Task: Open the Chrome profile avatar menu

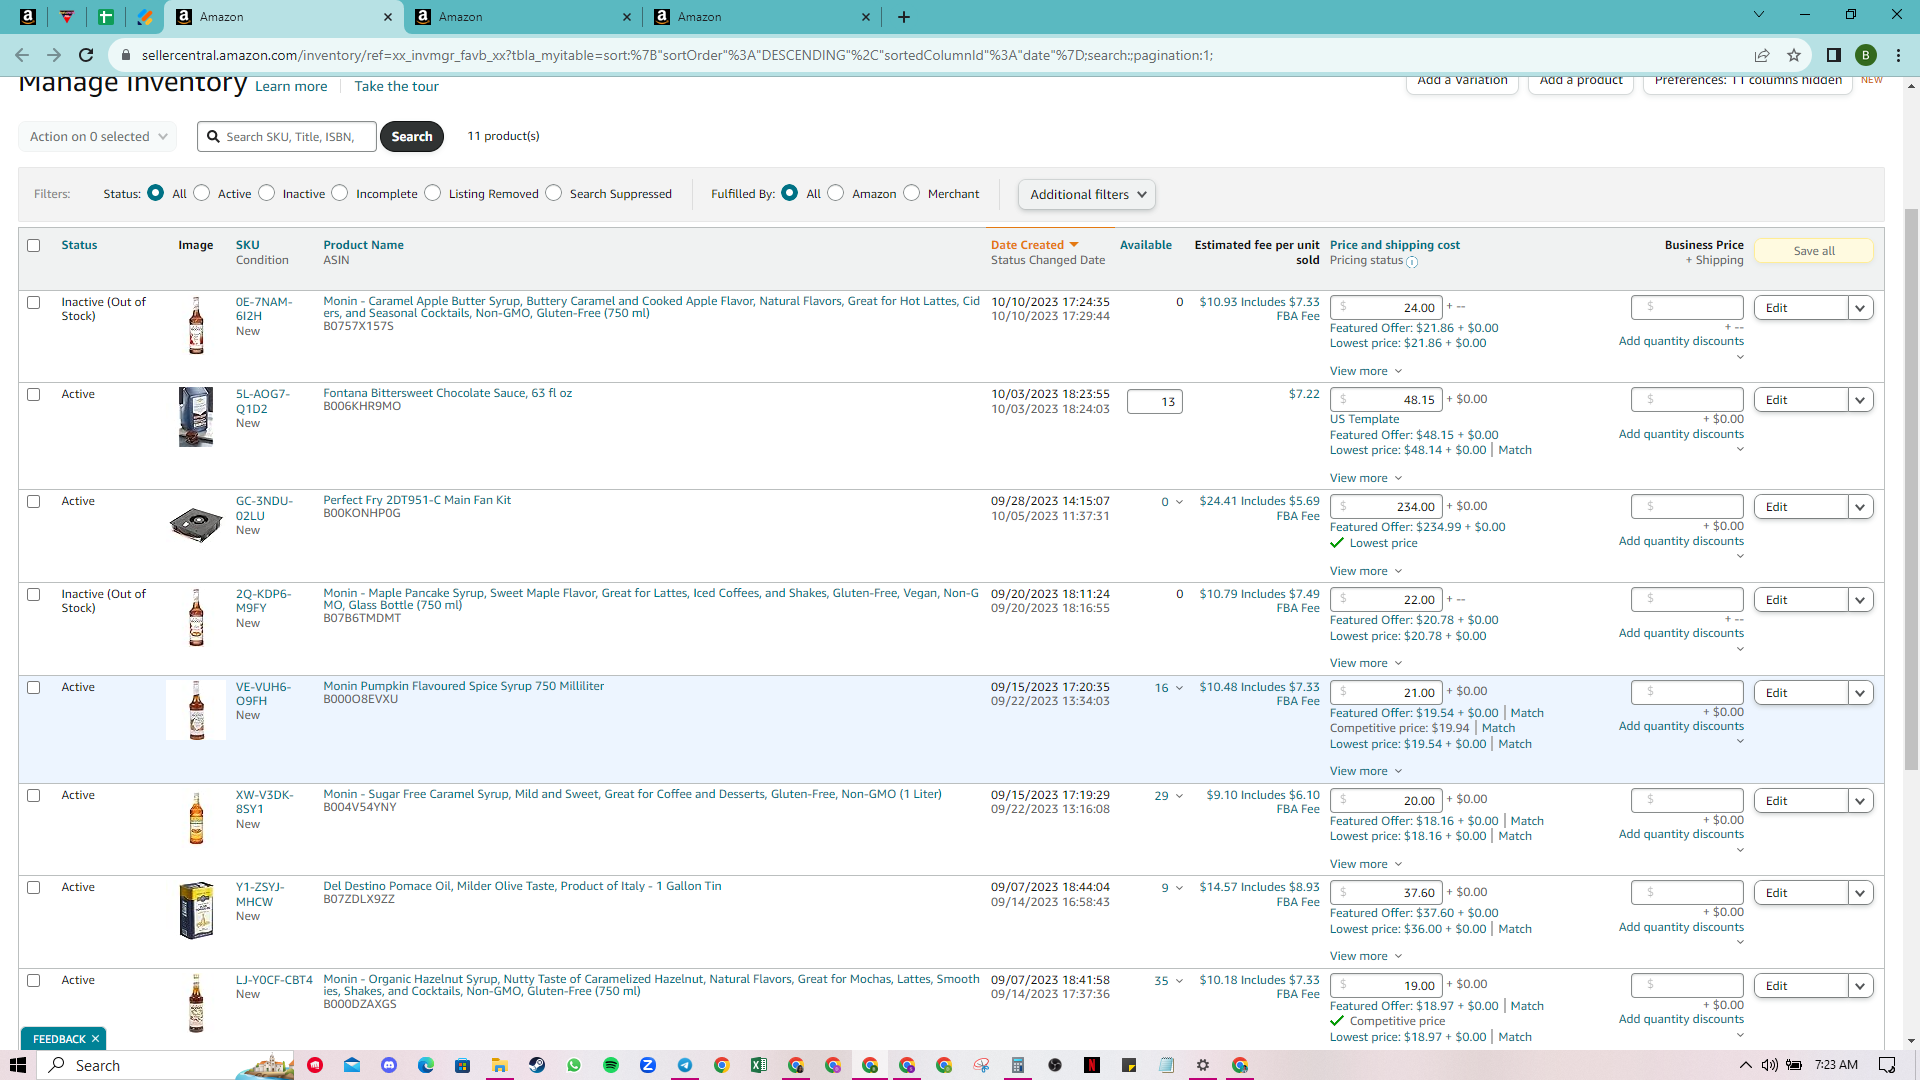Action: click(1866, 55)
